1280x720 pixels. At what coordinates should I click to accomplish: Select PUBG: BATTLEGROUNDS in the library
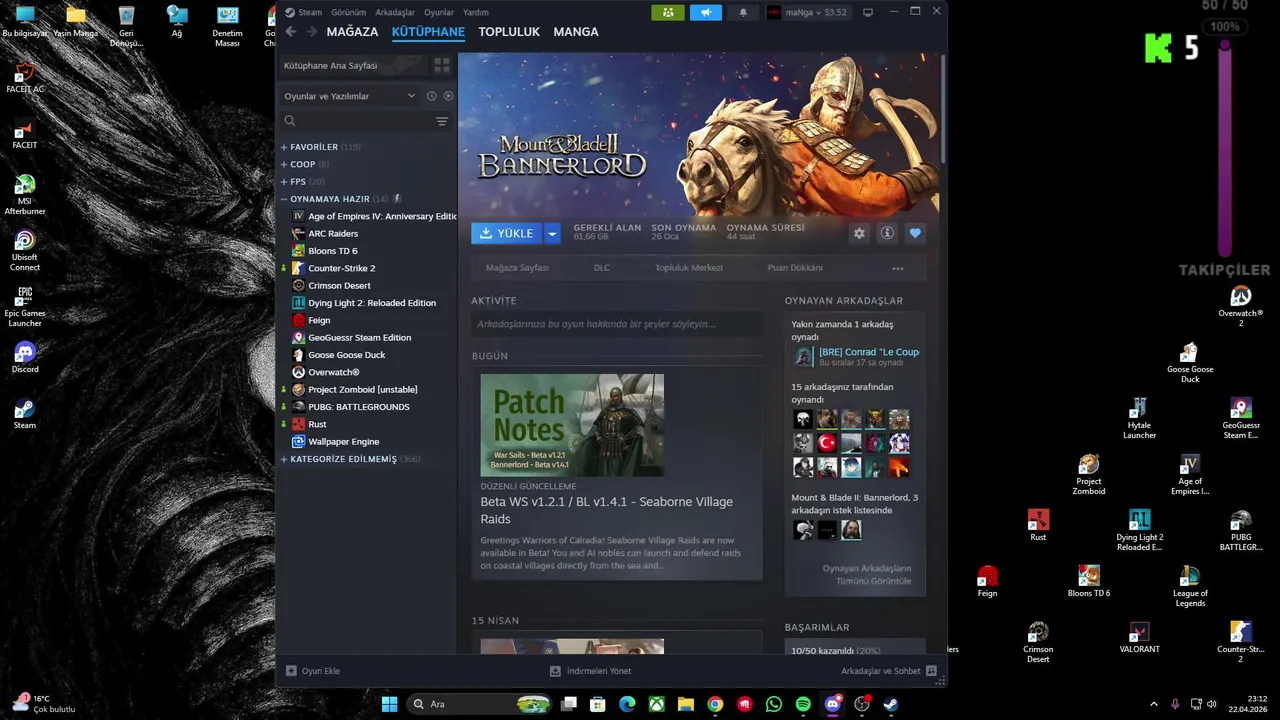(350, 407)
